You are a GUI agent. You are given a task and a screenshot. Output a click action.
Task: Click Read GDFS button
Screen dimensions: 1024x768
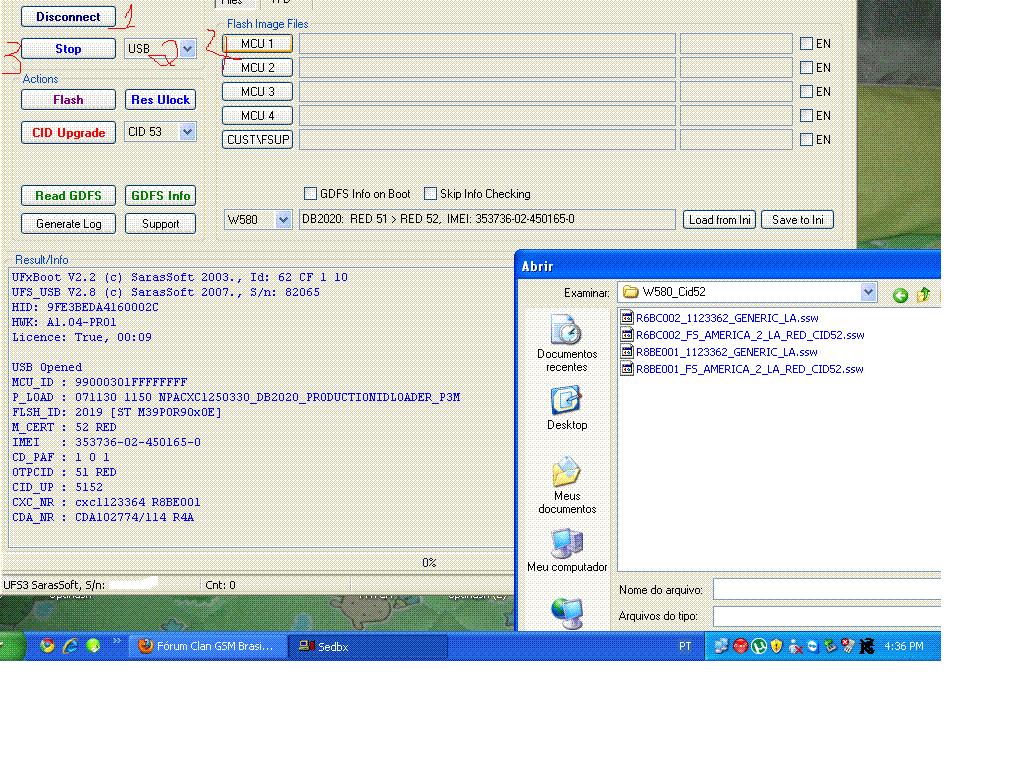coord(69,196)
